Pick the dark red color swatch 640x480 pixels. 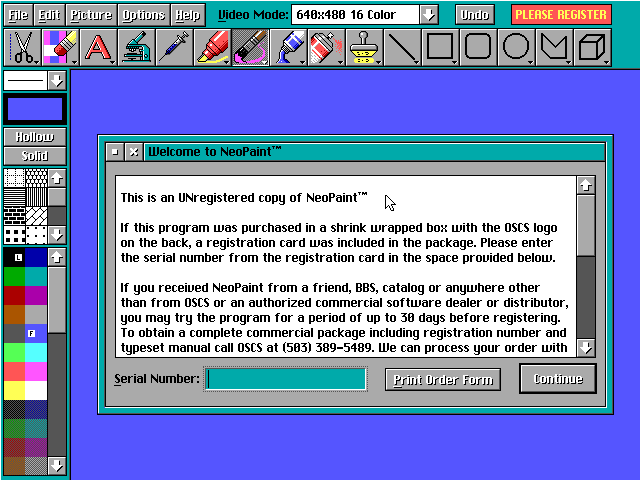15,296
